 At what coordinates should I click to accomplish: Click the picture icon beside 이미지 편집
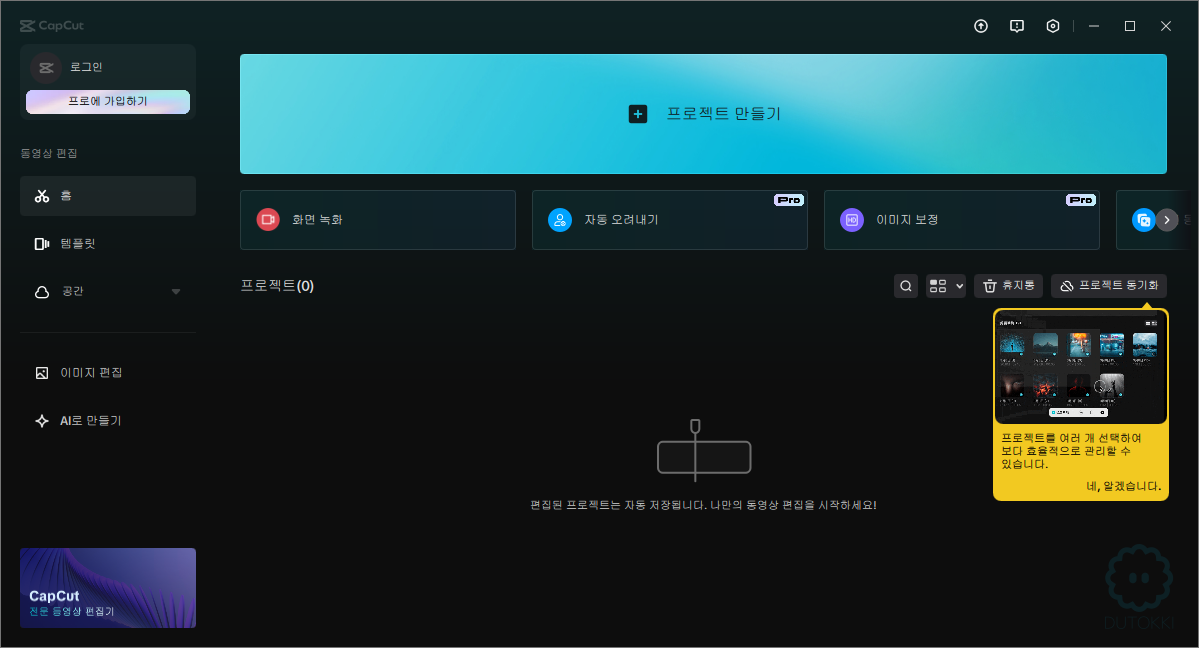[42, 373]
